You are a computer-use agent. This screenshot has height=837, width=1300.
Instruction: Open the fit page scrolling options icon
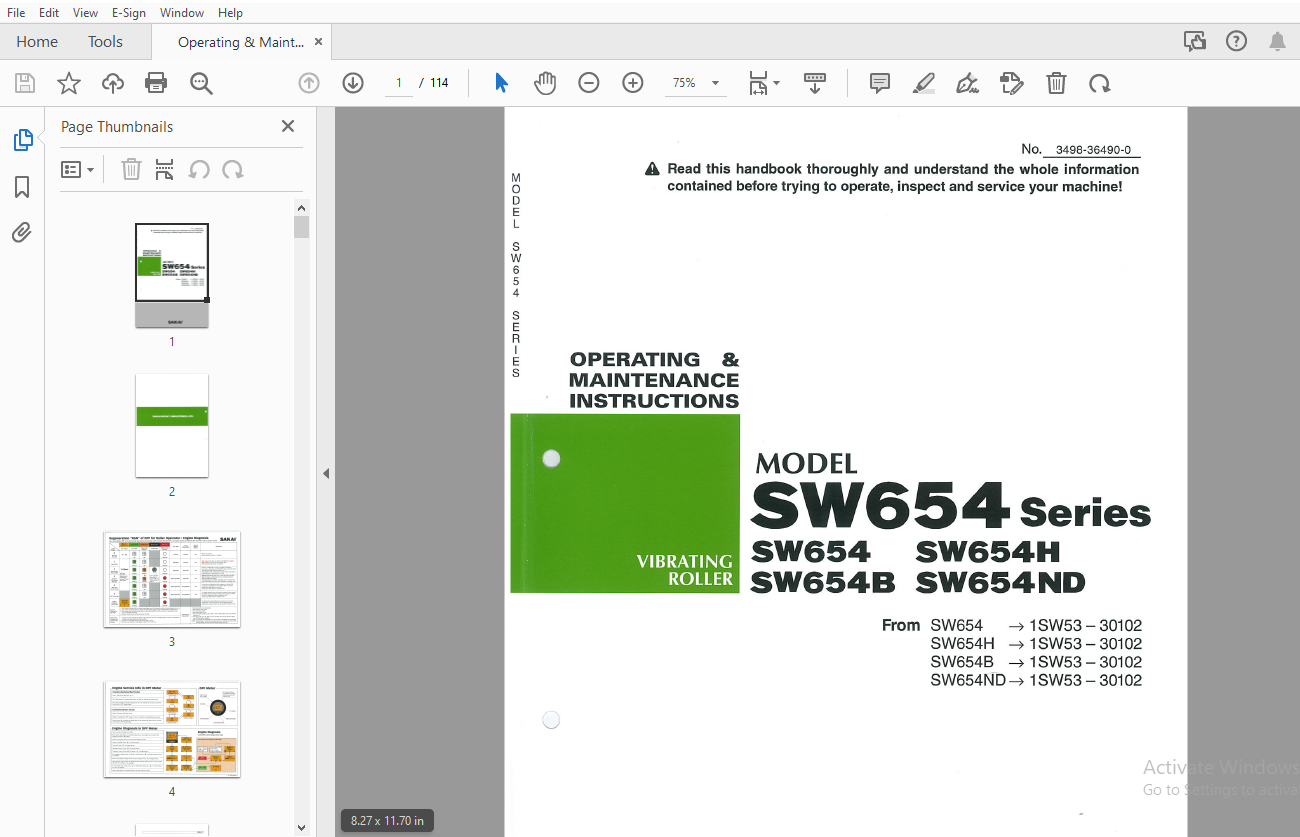click(764, 83)
